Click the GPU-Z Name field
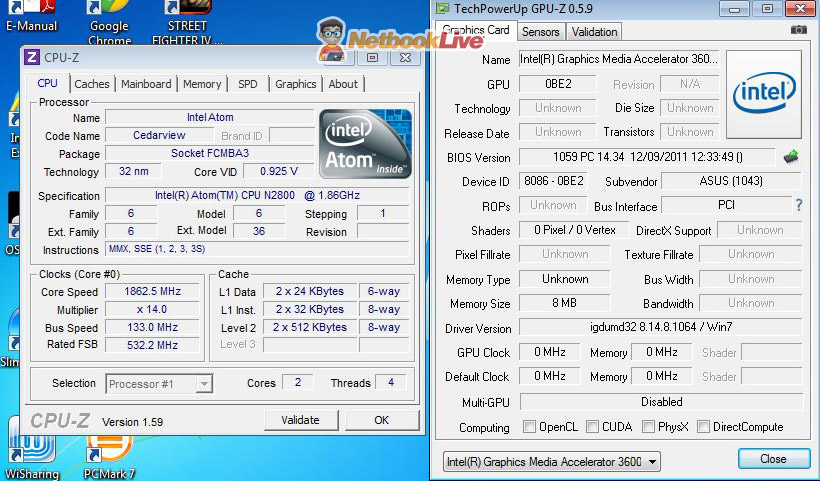 619,59
